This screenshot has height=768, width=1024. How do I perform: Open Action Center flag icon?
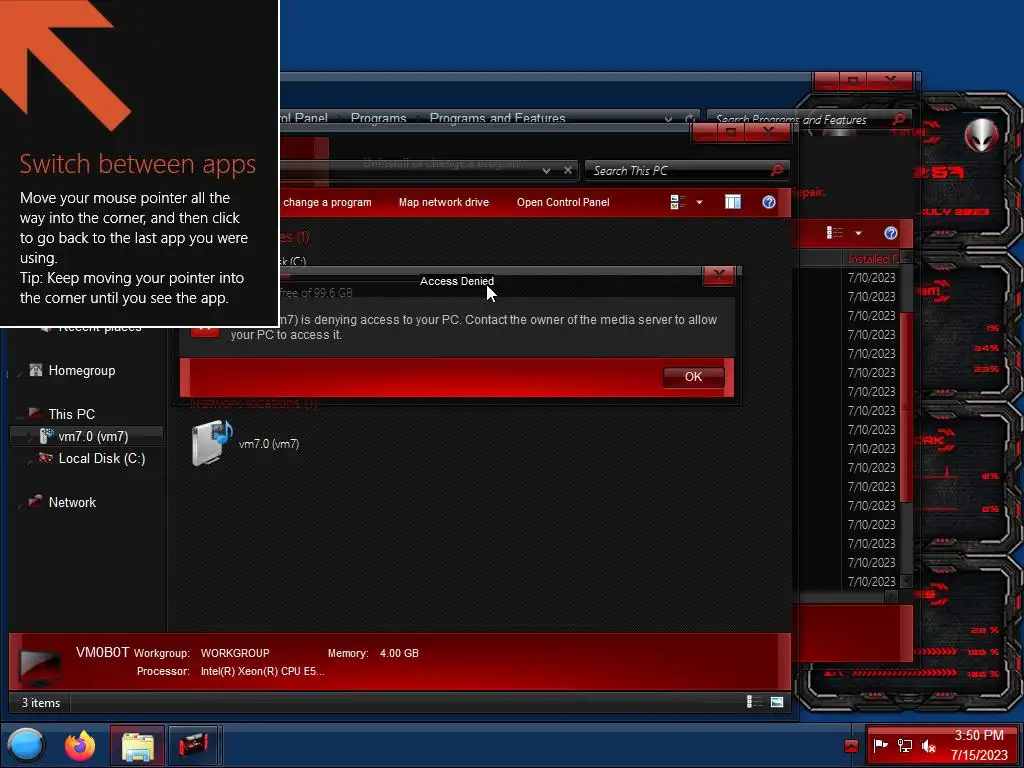881,745
